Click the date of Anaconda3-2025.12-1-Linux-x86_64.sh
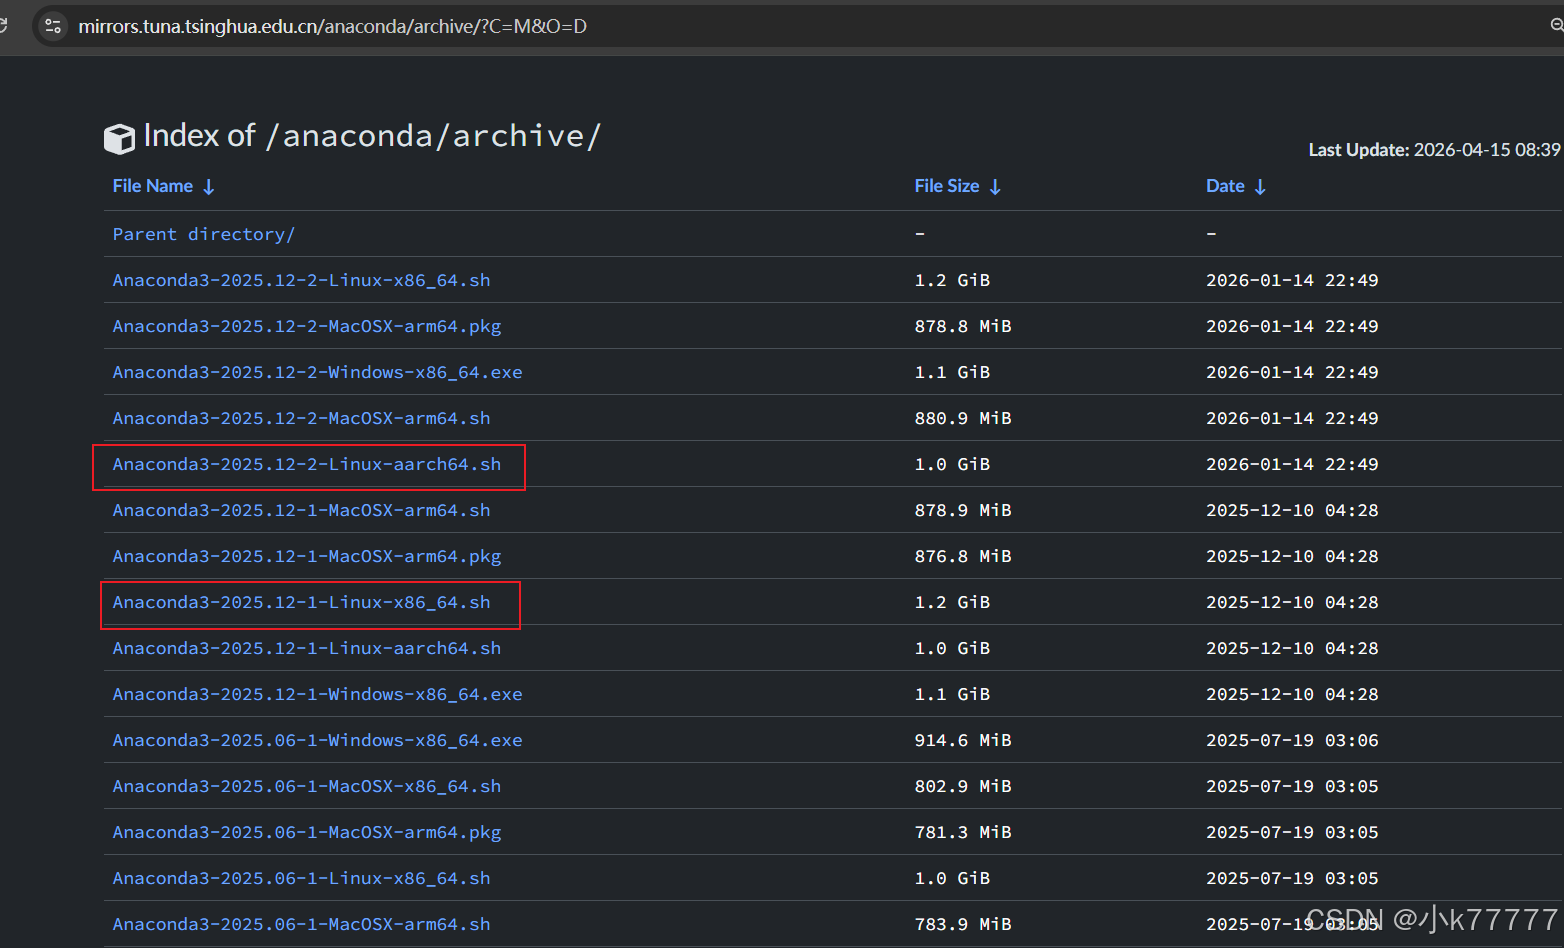Image resolution: width=1564 pixels, height=948 pixels. [1292, 602]
